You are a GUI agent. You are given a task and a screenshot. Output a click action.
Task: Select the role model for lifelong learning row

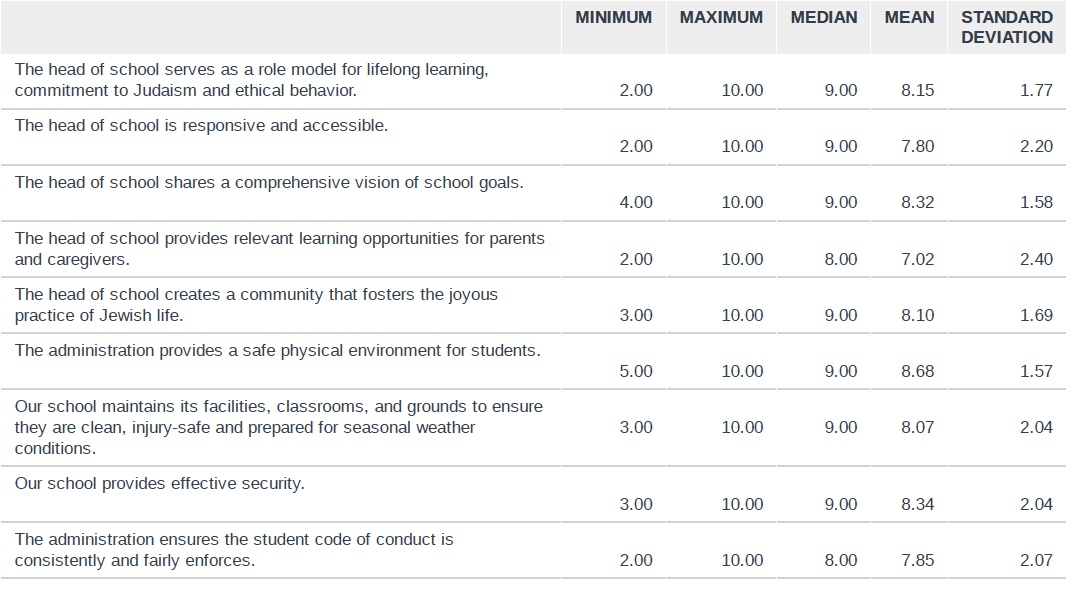(533, 82)
